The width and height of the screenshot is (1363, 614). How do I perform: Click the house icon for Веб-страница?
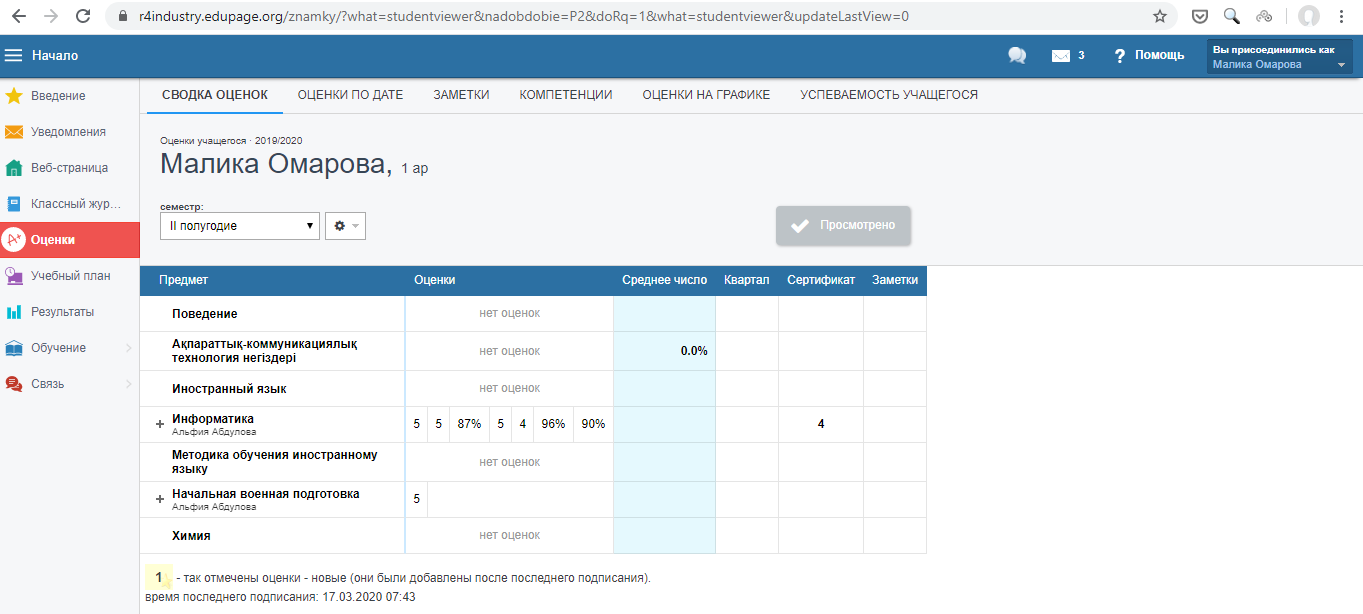tap(14, 168)
